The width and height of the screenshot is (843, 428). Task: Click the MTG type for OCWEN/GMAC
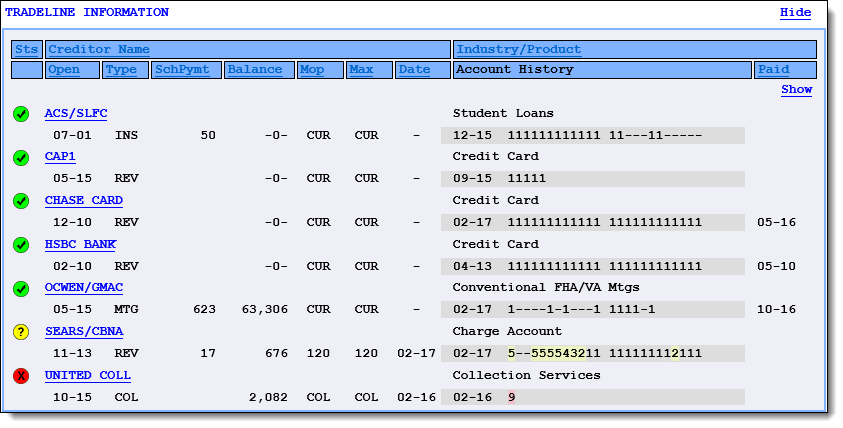point(126,310)
